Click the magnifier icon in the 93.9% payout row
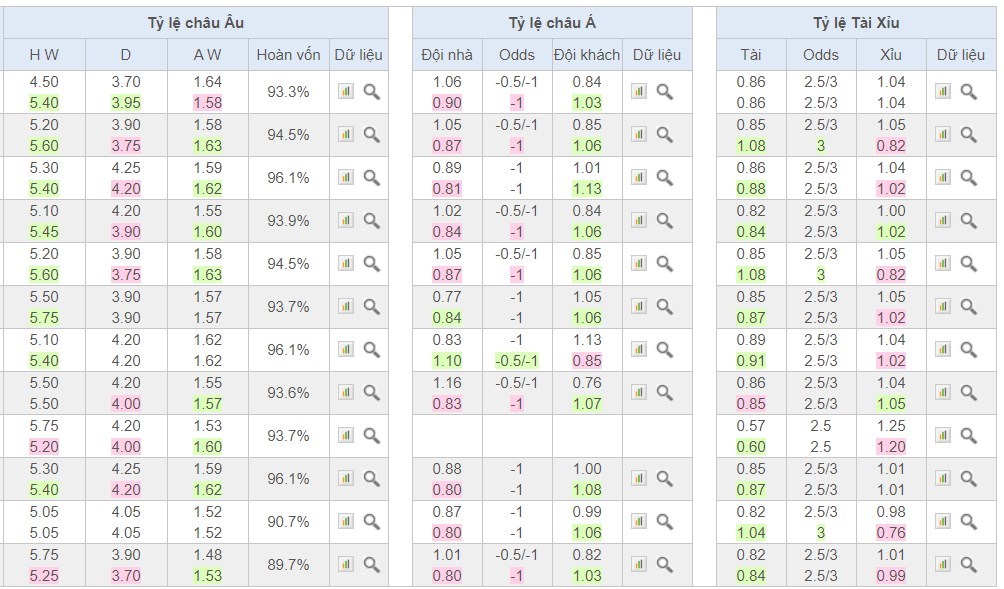 [x=371, y=221]
